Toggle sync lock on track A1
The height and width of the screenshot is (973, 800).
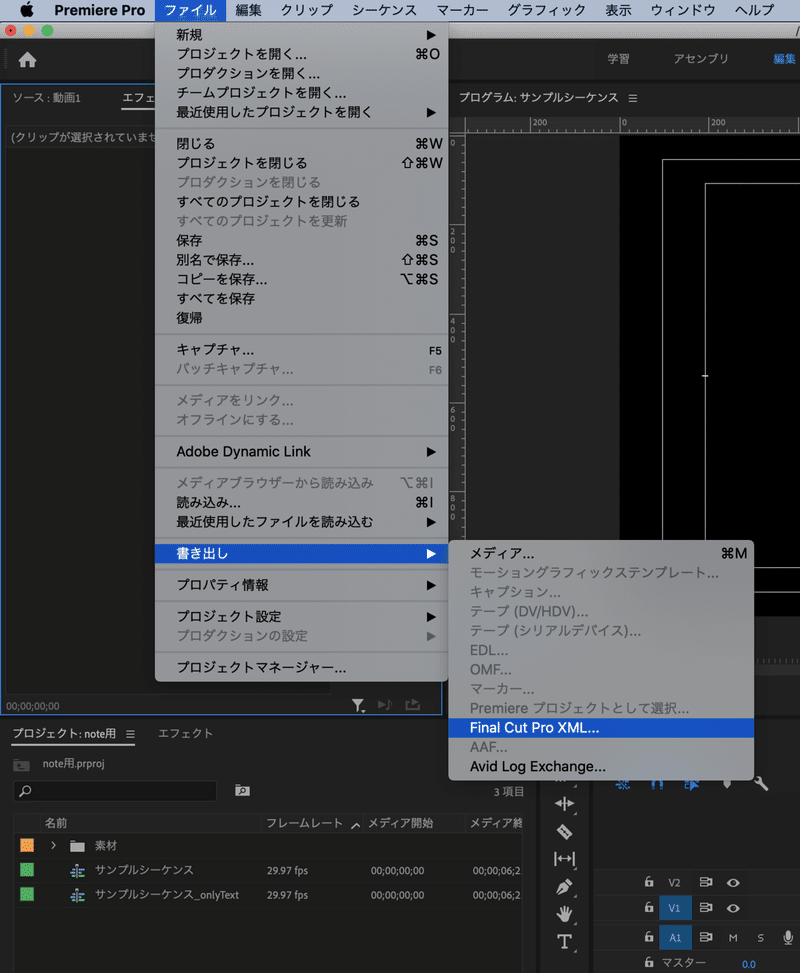(x=706, y=937)
